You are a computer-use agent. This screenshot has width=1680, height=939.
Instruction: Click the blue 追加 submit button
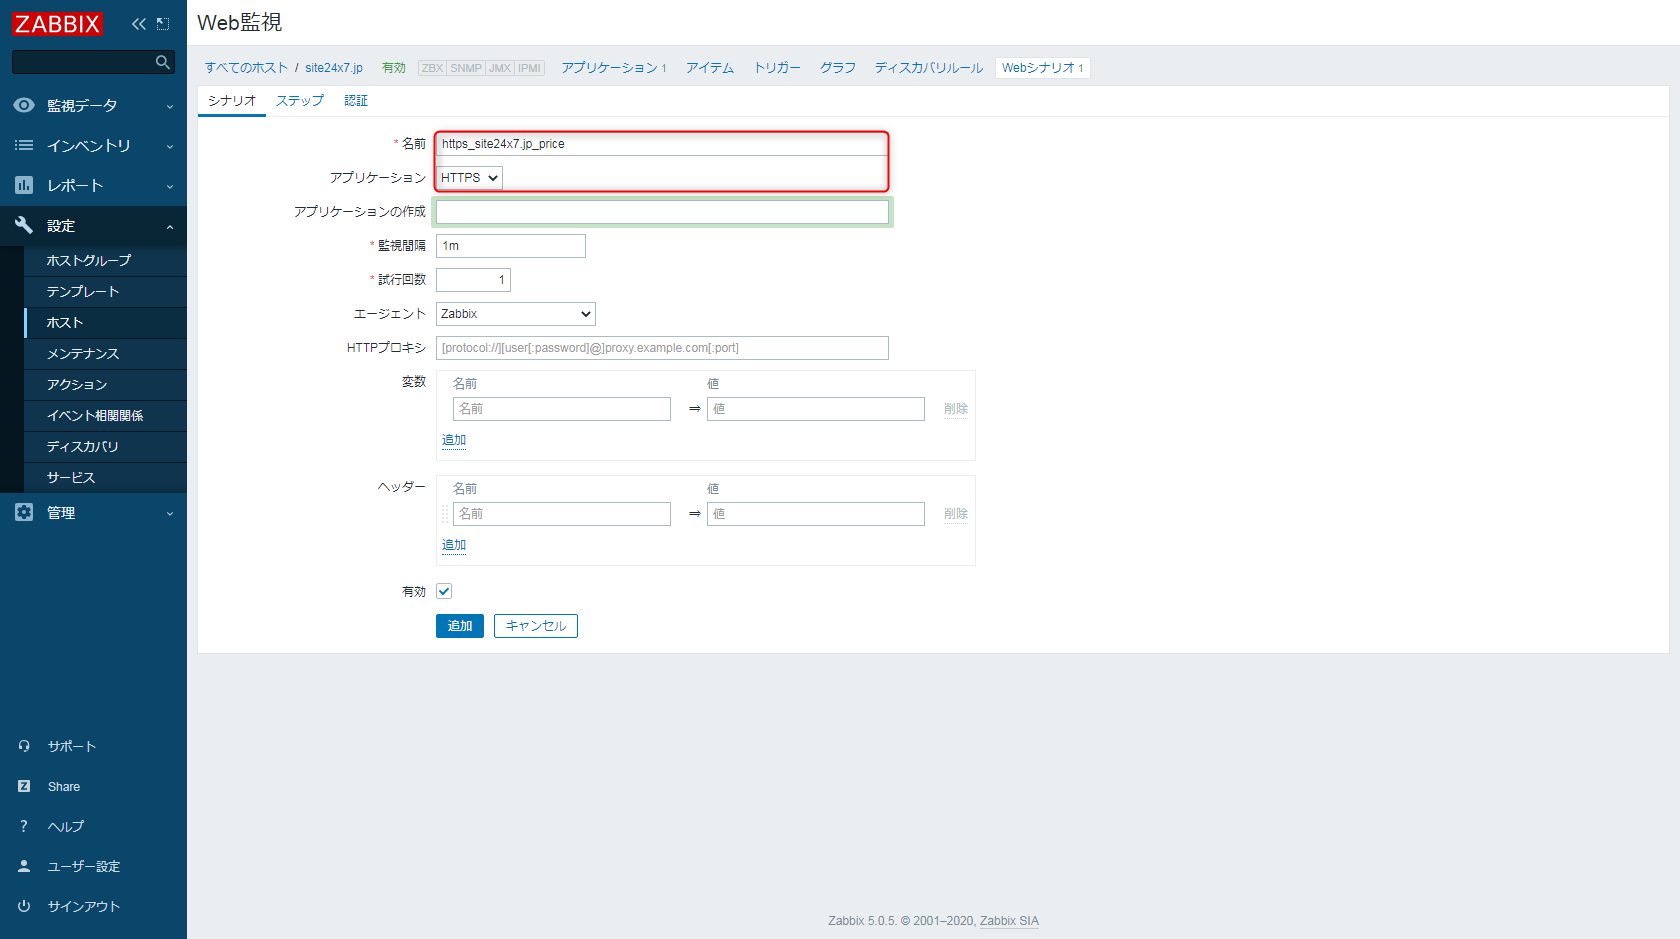point(460,626)
